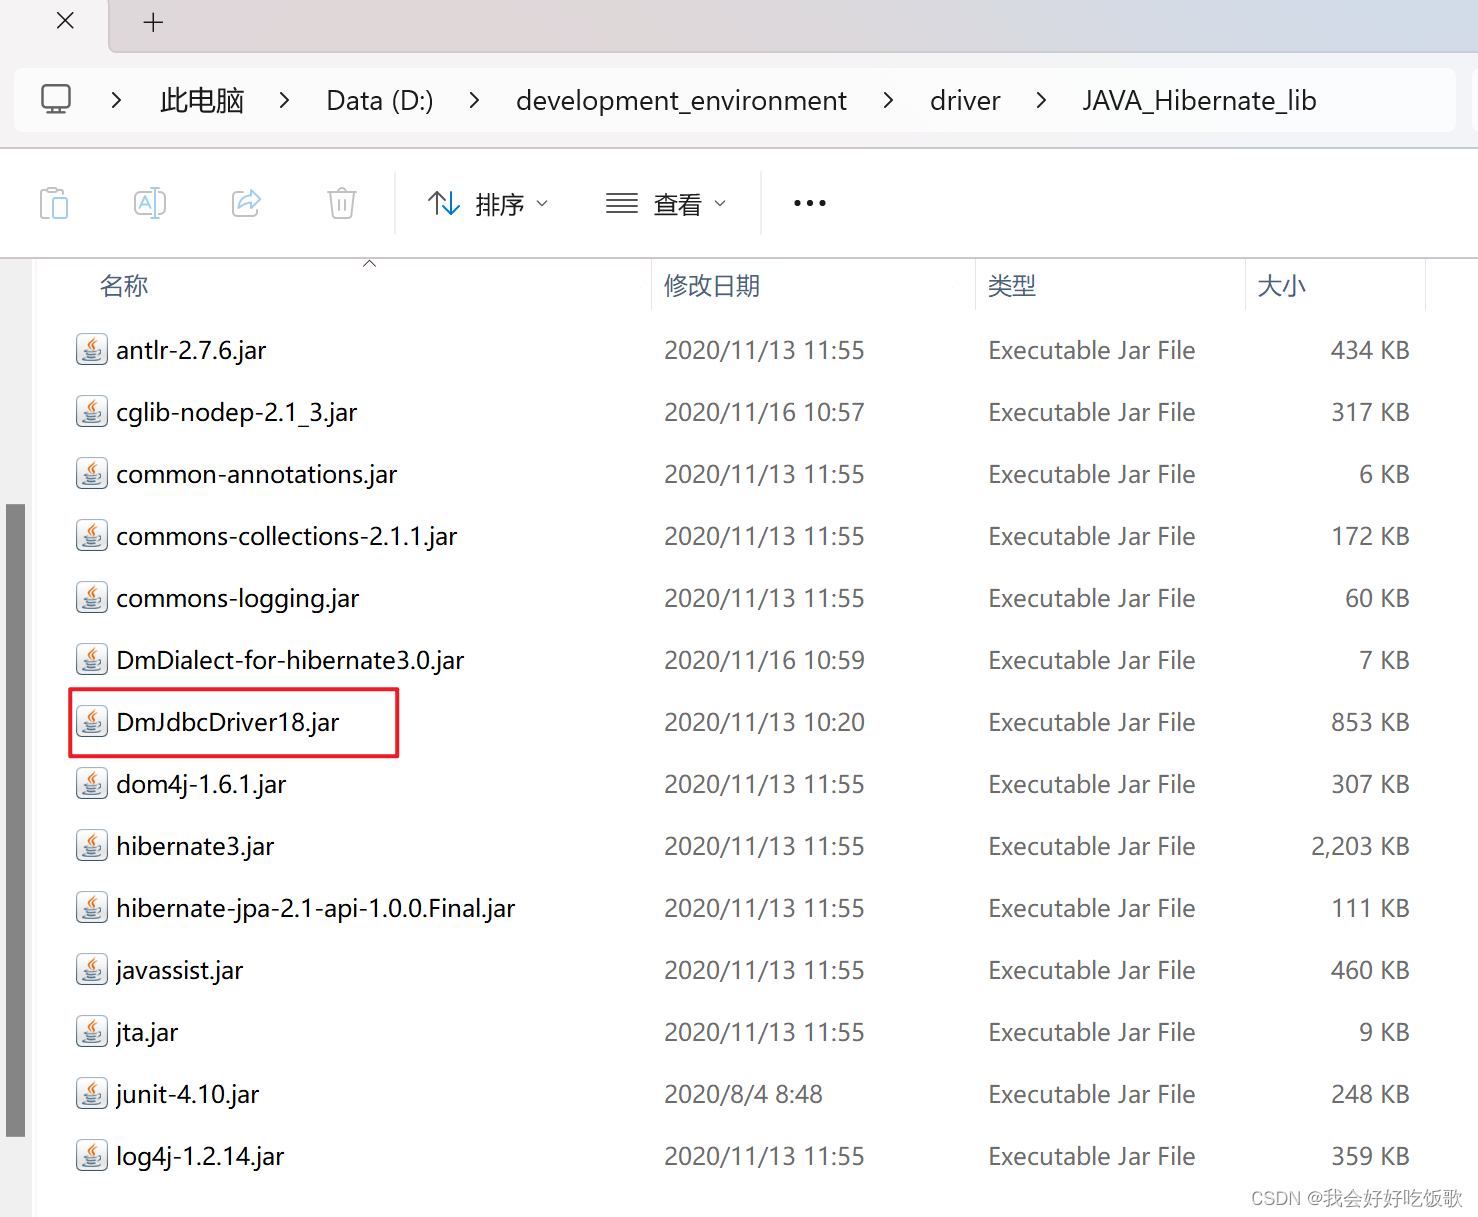The height and width of the screenshot is (1217, 1478).
Task: Navigate to driver breadcrumb folder
Action: click(x=965, y=100)
